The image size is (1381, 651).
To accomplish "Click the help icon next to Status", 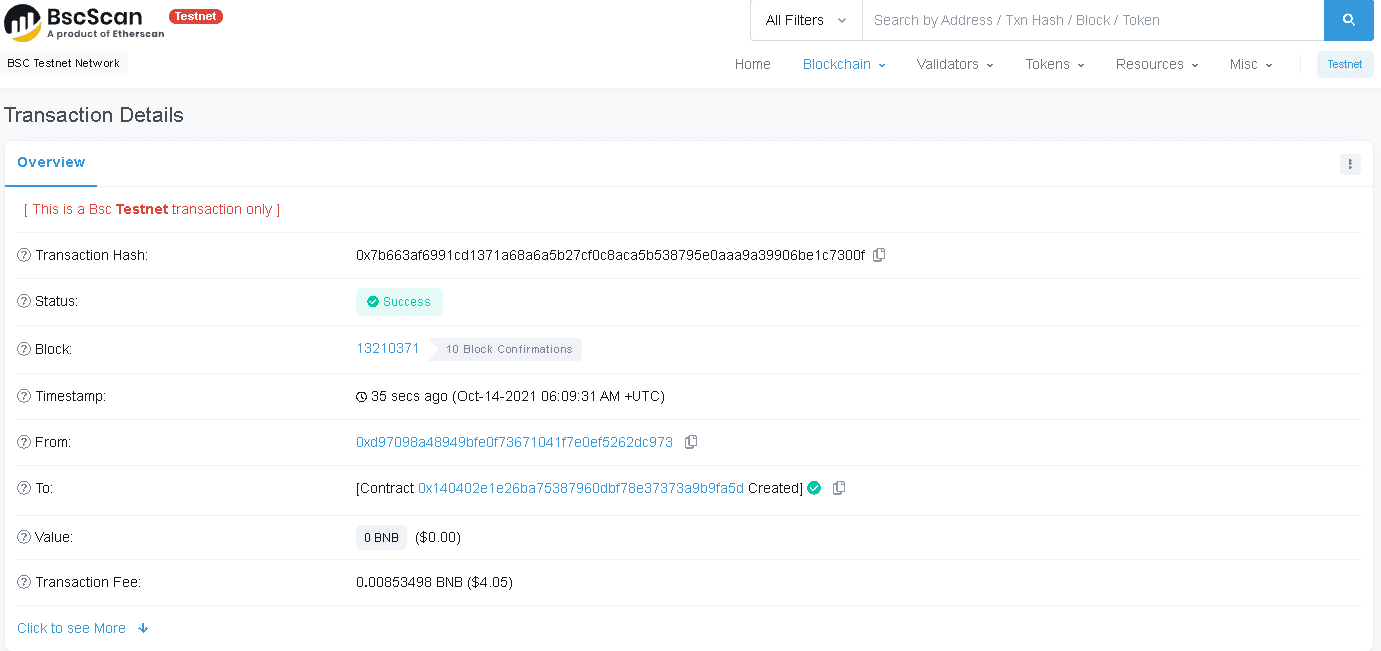I will (24, 301).
